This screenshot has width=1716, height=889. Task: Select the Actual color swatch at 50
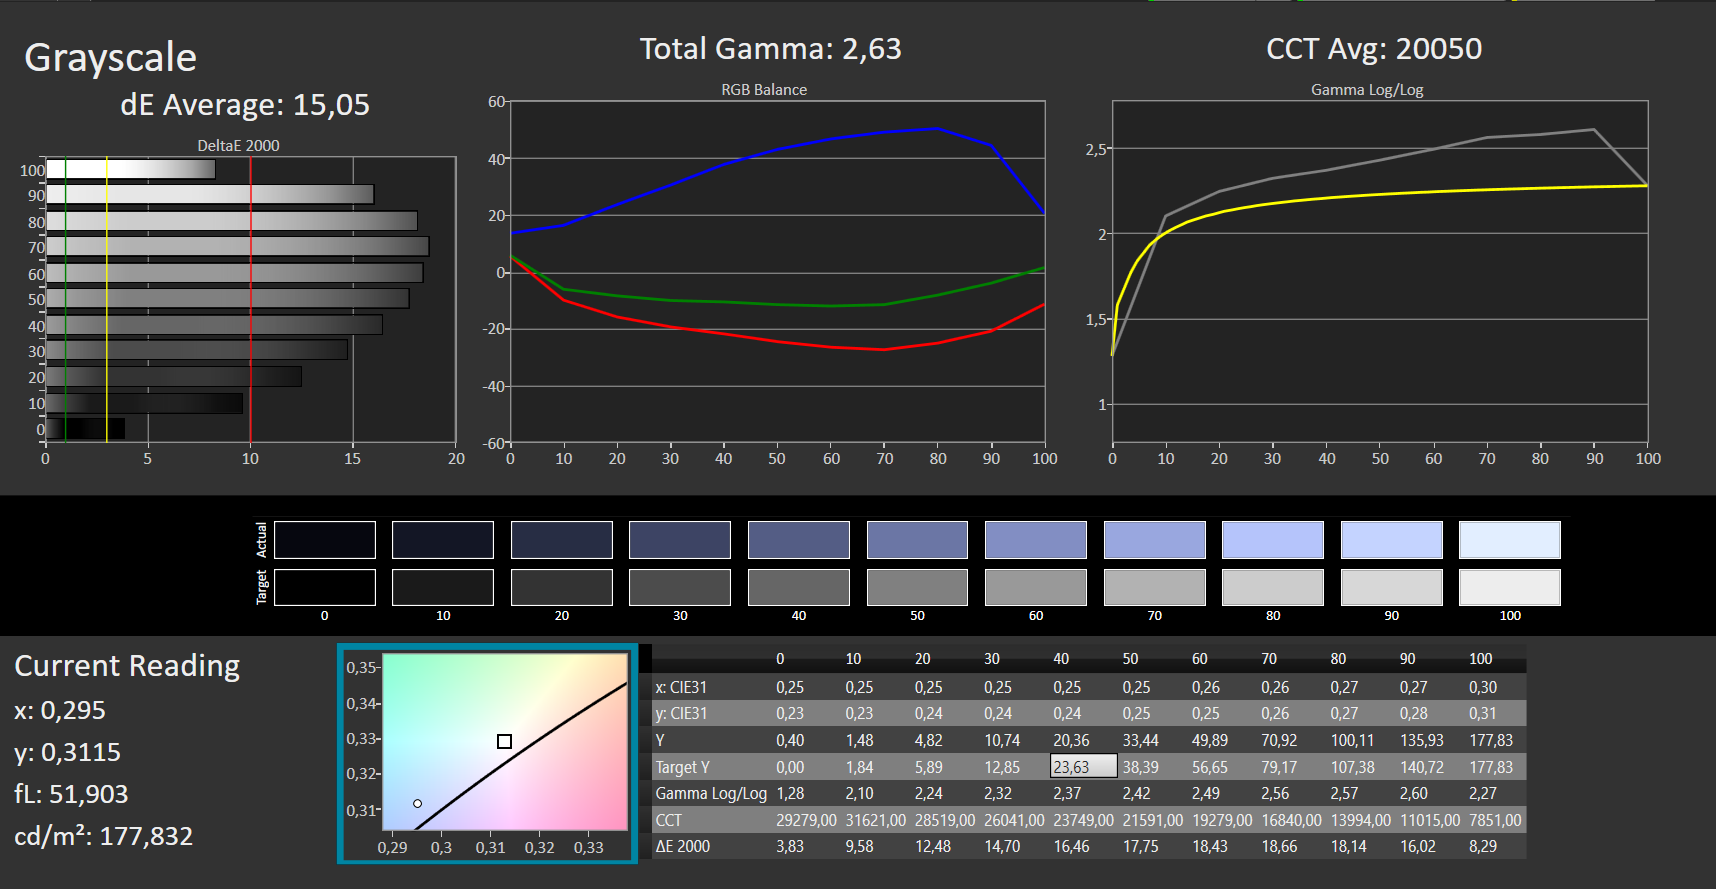[x=917, y=540]
